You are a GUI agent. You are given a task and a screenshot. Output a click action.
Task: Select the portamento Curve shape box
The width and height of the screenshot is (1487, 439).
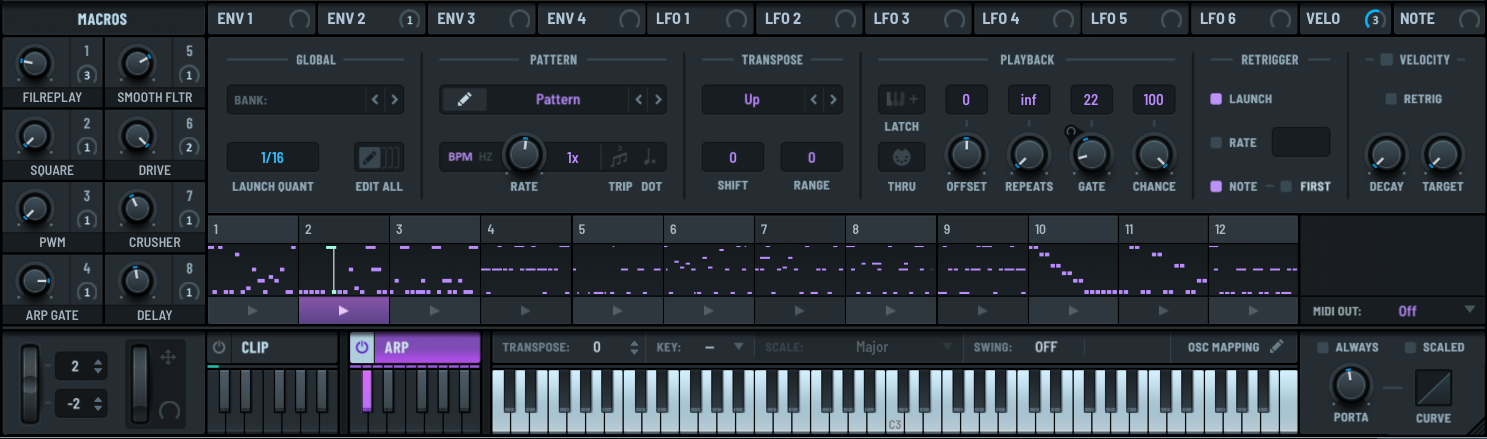point(1432,387)
